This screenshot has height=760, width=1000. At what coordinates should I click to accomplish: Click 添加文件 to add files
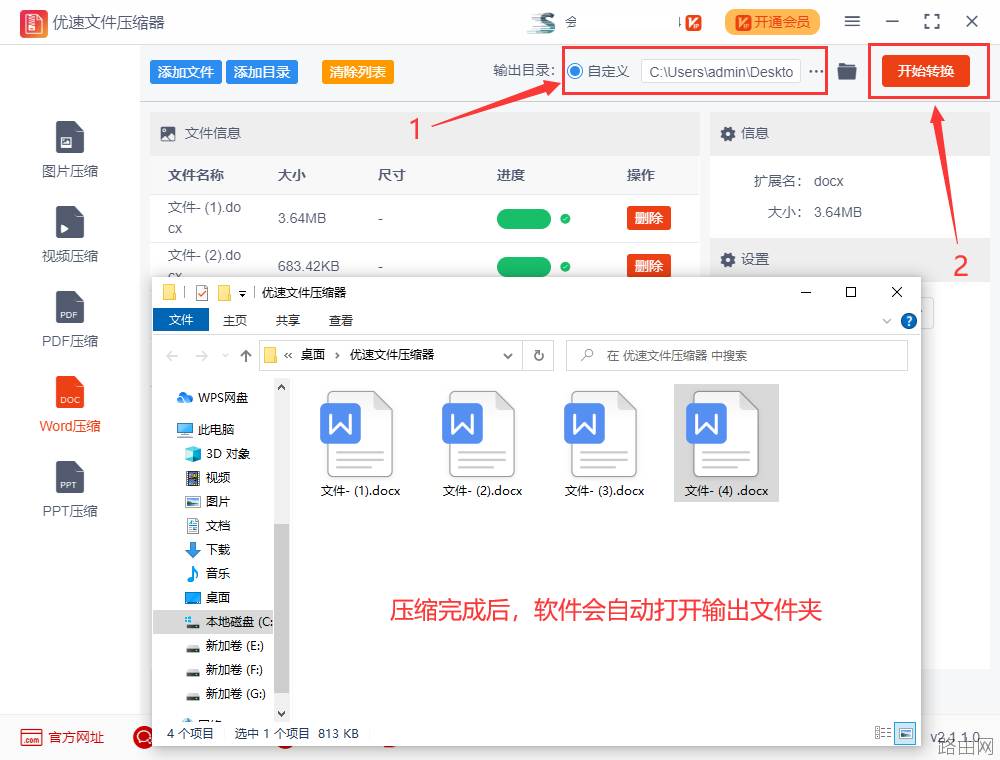point(186,72)
